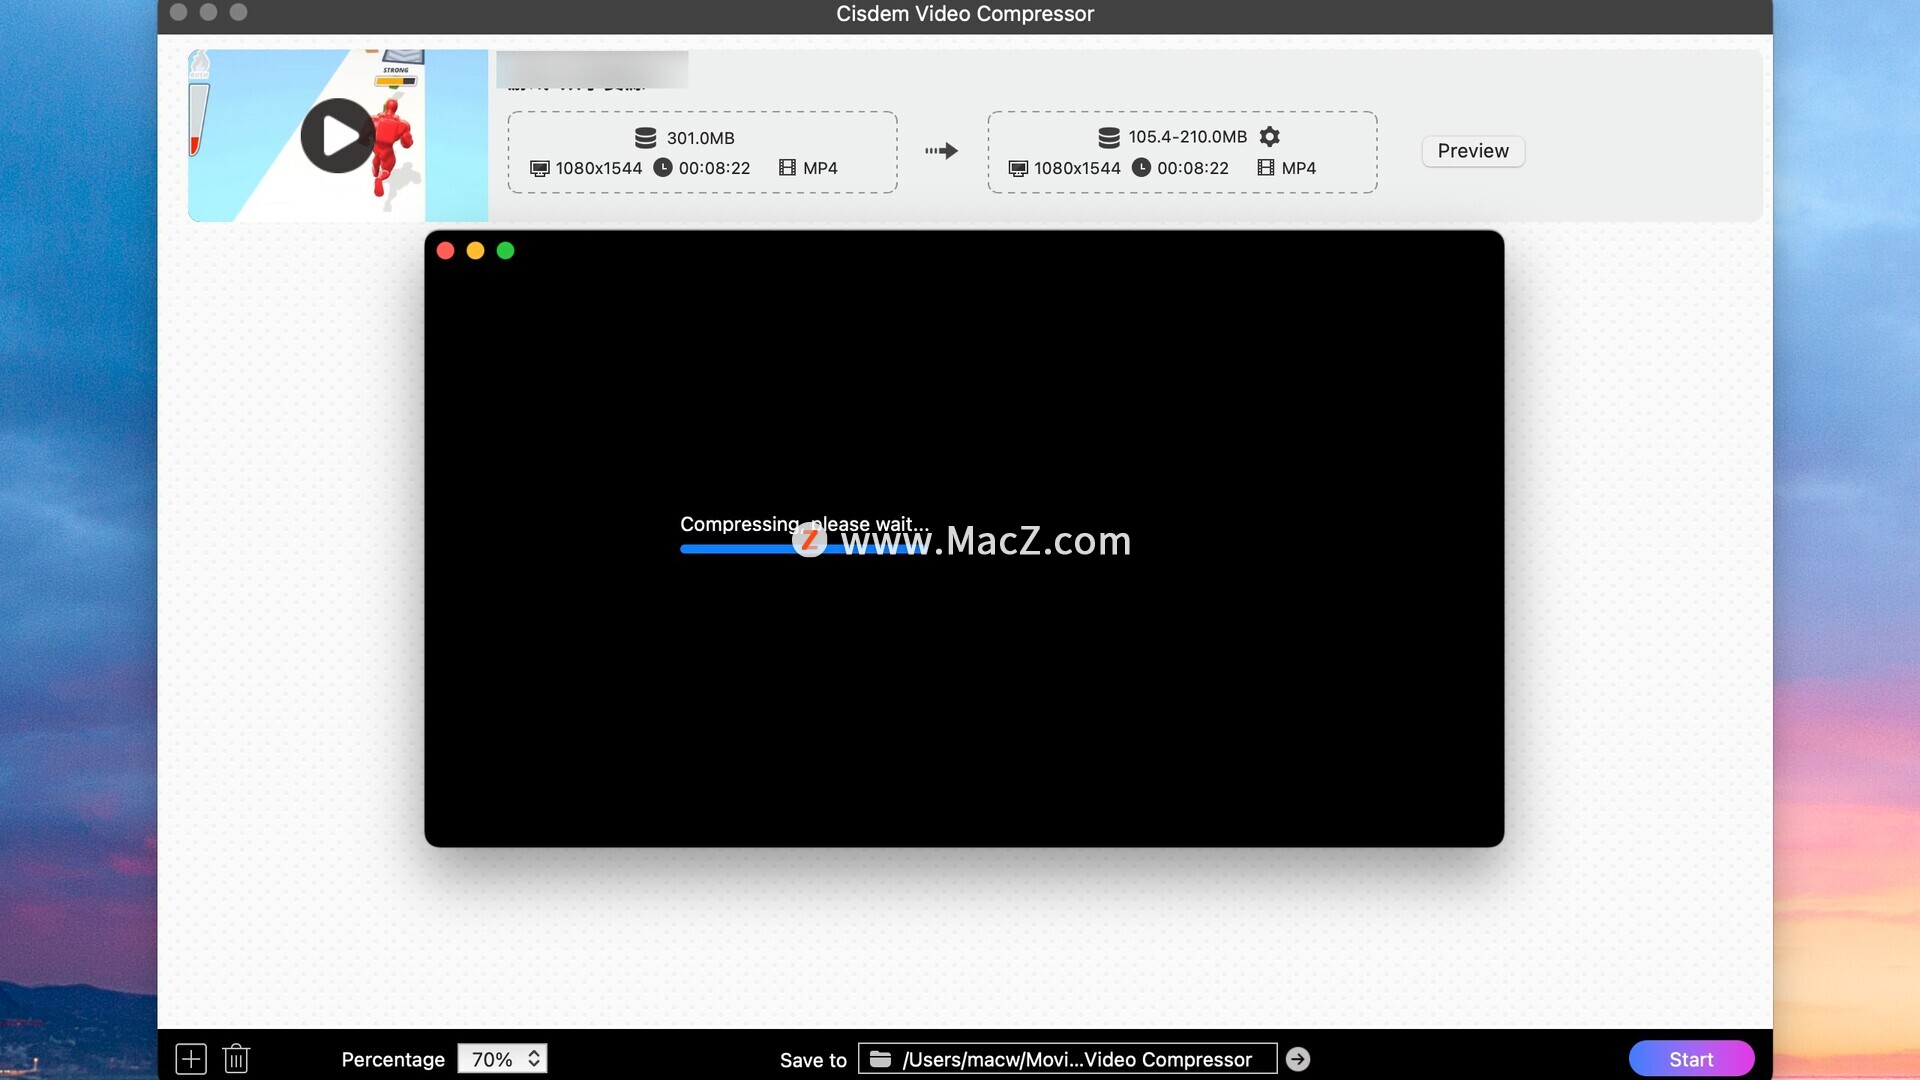Click the output format film icon
The image size is (1920, 1080).
pyautogui.click(x=1266, y=168)
